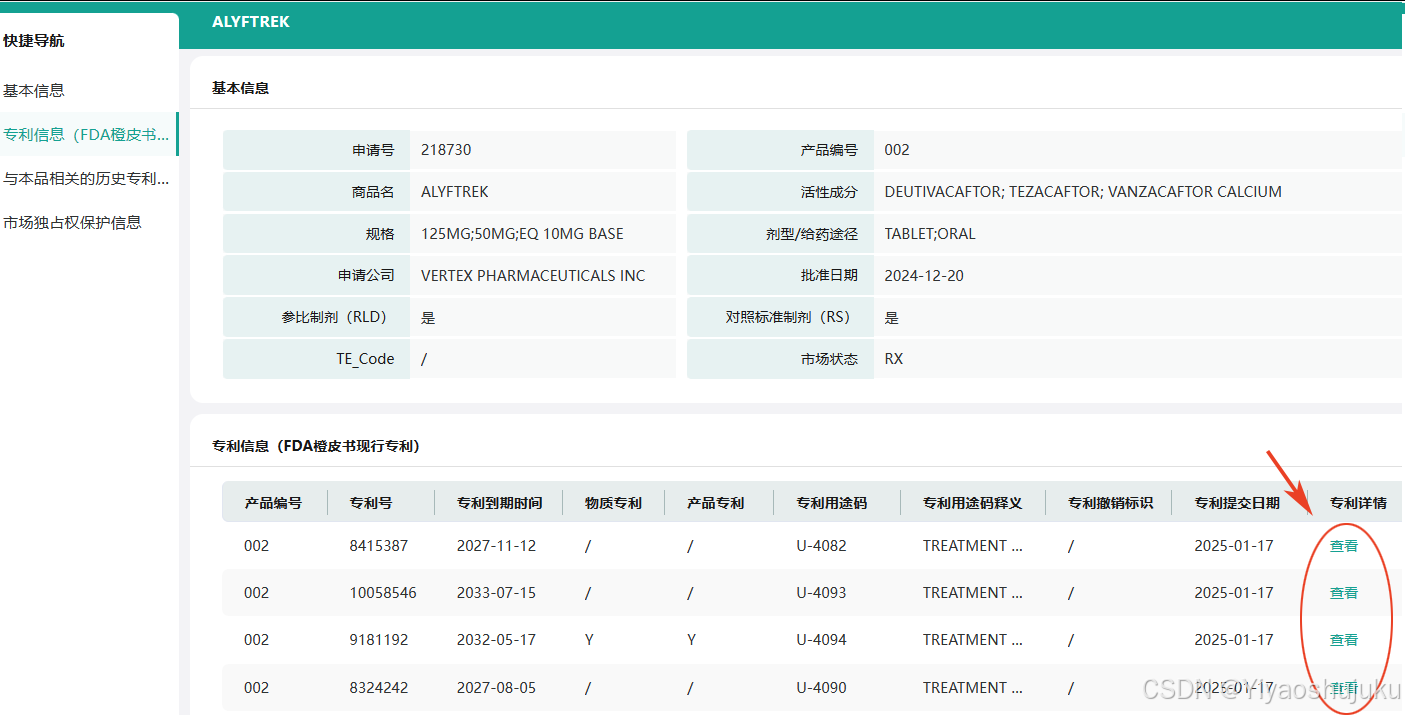Image resolution: width=1405 pixels, height=715 pixels.
Task: Click application number value 218730
Action: pyautogui.click(x=446, y=150)
